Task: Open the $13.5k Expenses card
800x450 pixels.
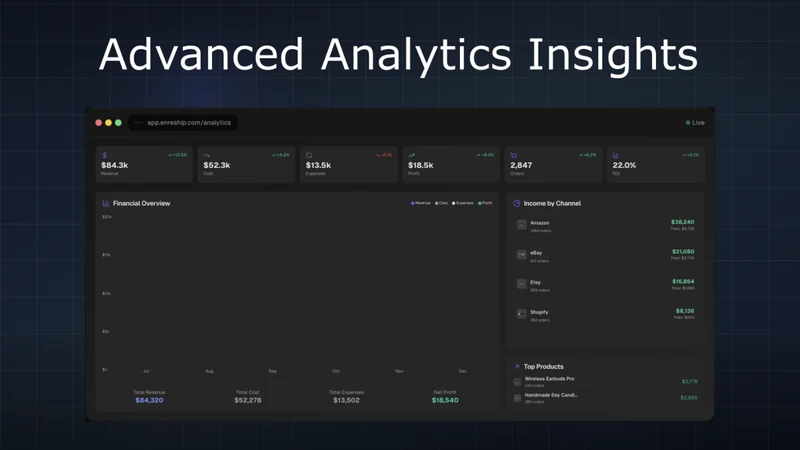Action: 348,164
